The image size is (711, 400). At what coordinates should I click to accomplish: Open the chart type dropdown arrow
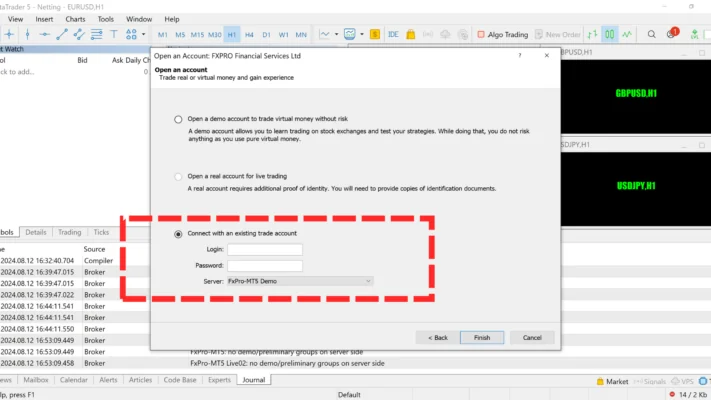tap(337, 34)
